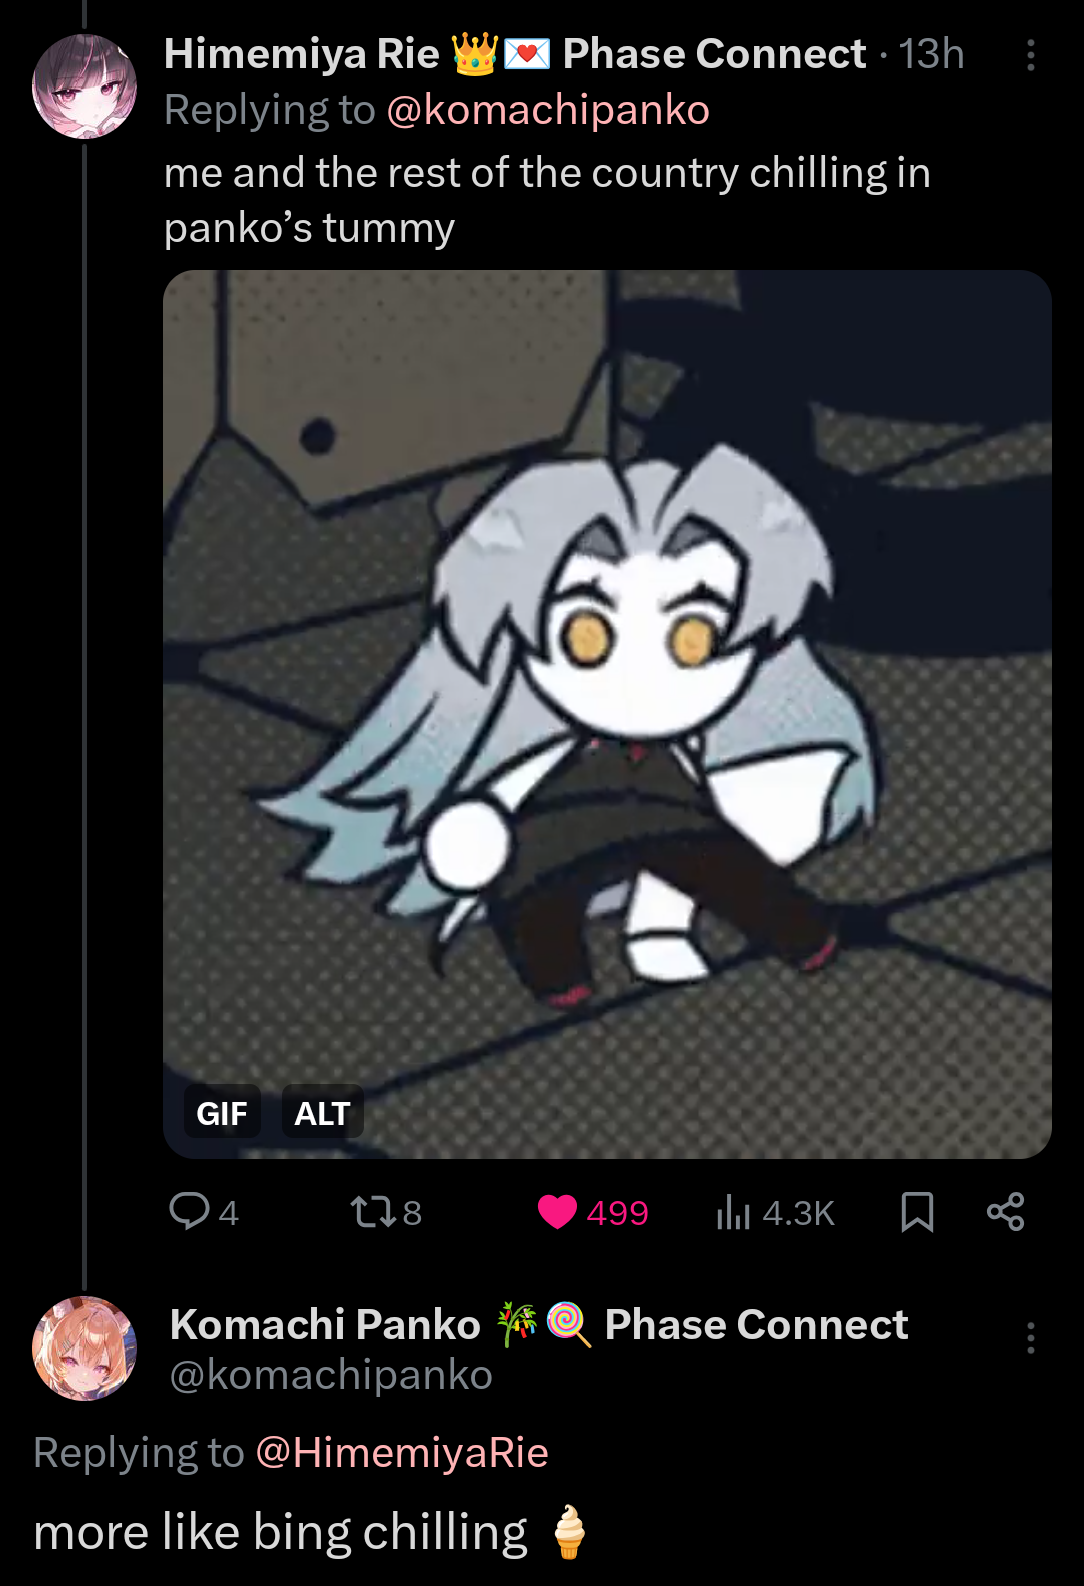The height and width of the screenshot is (1586, 1084).
Task: Open more options for Himemiya Rie's tweet
Action: point(1030,55)
